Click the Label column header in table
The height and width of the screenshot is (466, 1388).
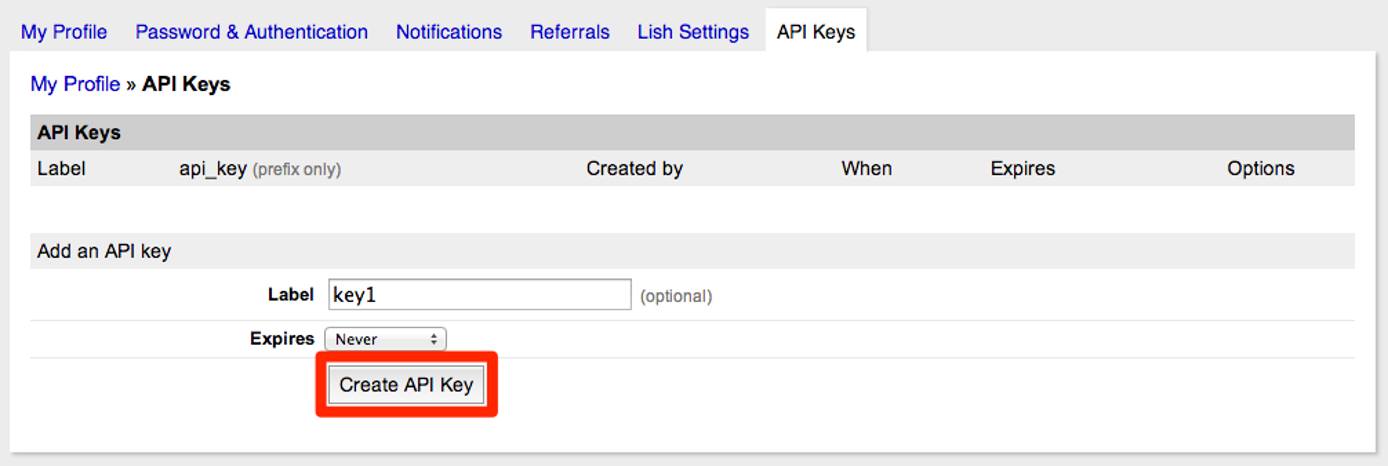61,169
